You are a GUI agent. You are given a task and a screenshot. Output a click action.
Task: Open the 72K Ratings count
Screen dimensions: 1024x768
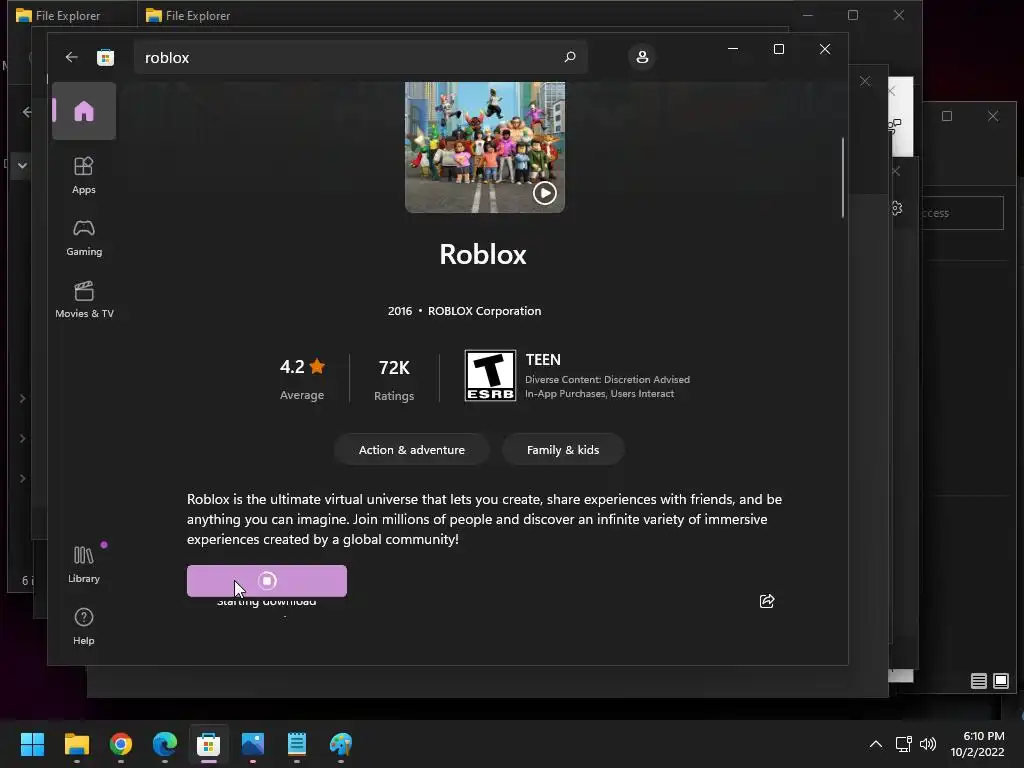[394, 378]
